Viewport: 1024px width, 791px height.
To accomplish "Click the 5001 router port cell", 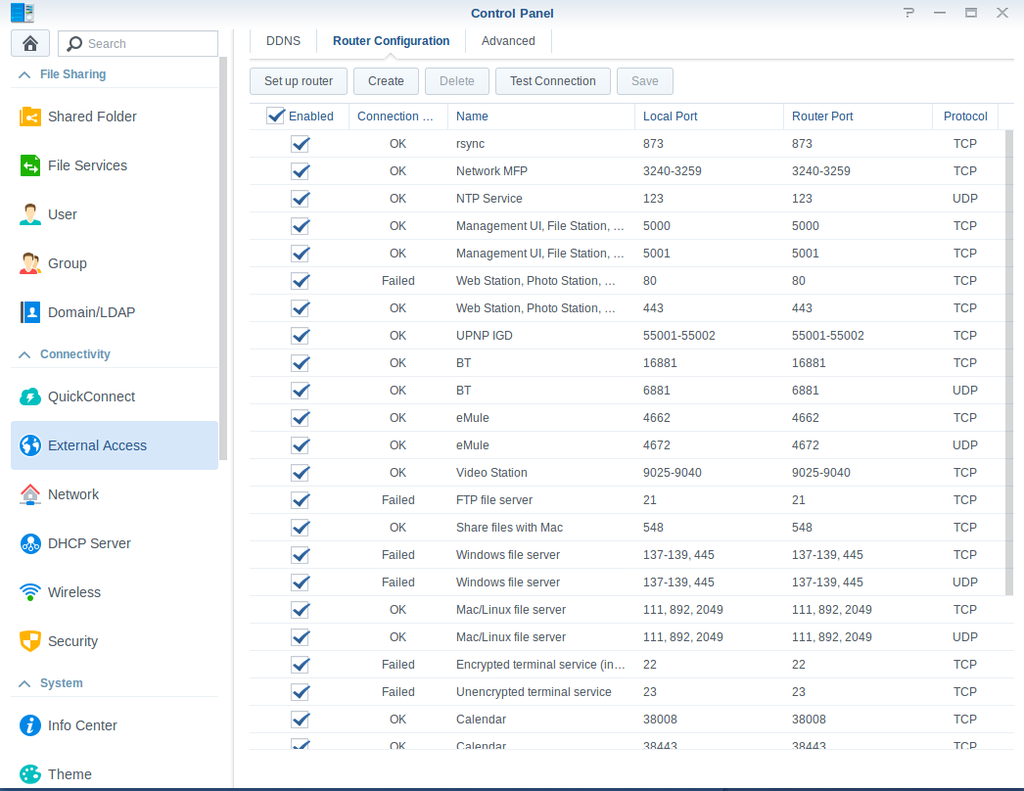I will [x=805, y=253].
